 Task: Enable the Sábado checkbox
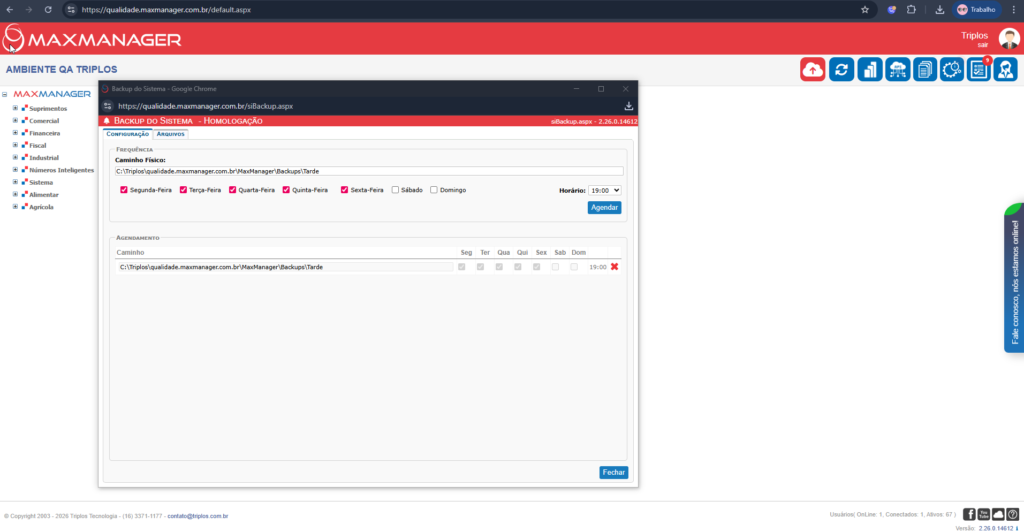click(396, 190)
